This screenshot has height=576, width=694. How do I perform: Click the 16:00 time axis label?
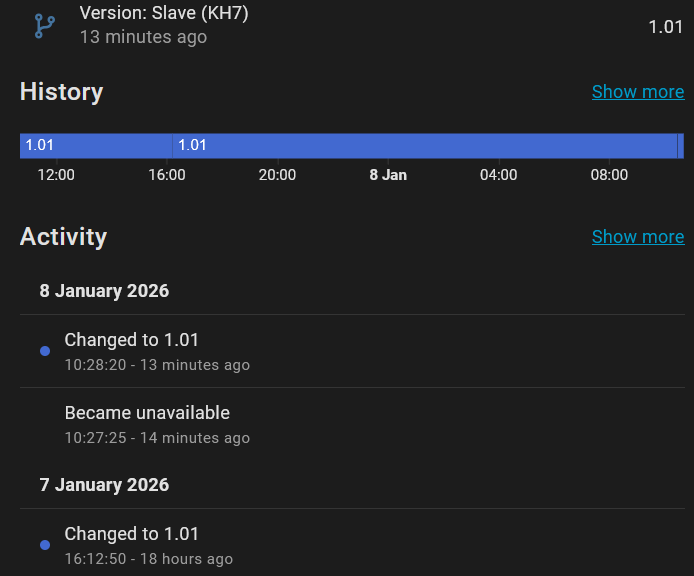tap(167, 175)
